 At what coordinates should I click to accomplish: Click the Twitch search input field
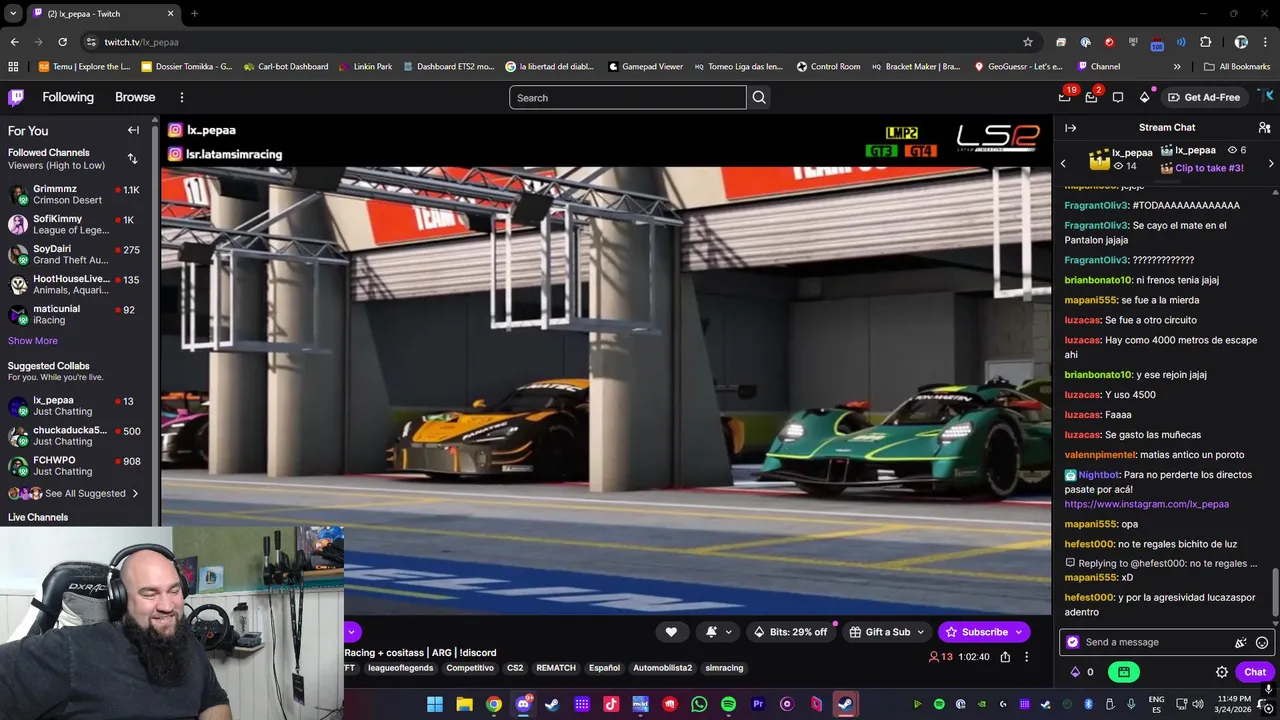click(628, 97)
